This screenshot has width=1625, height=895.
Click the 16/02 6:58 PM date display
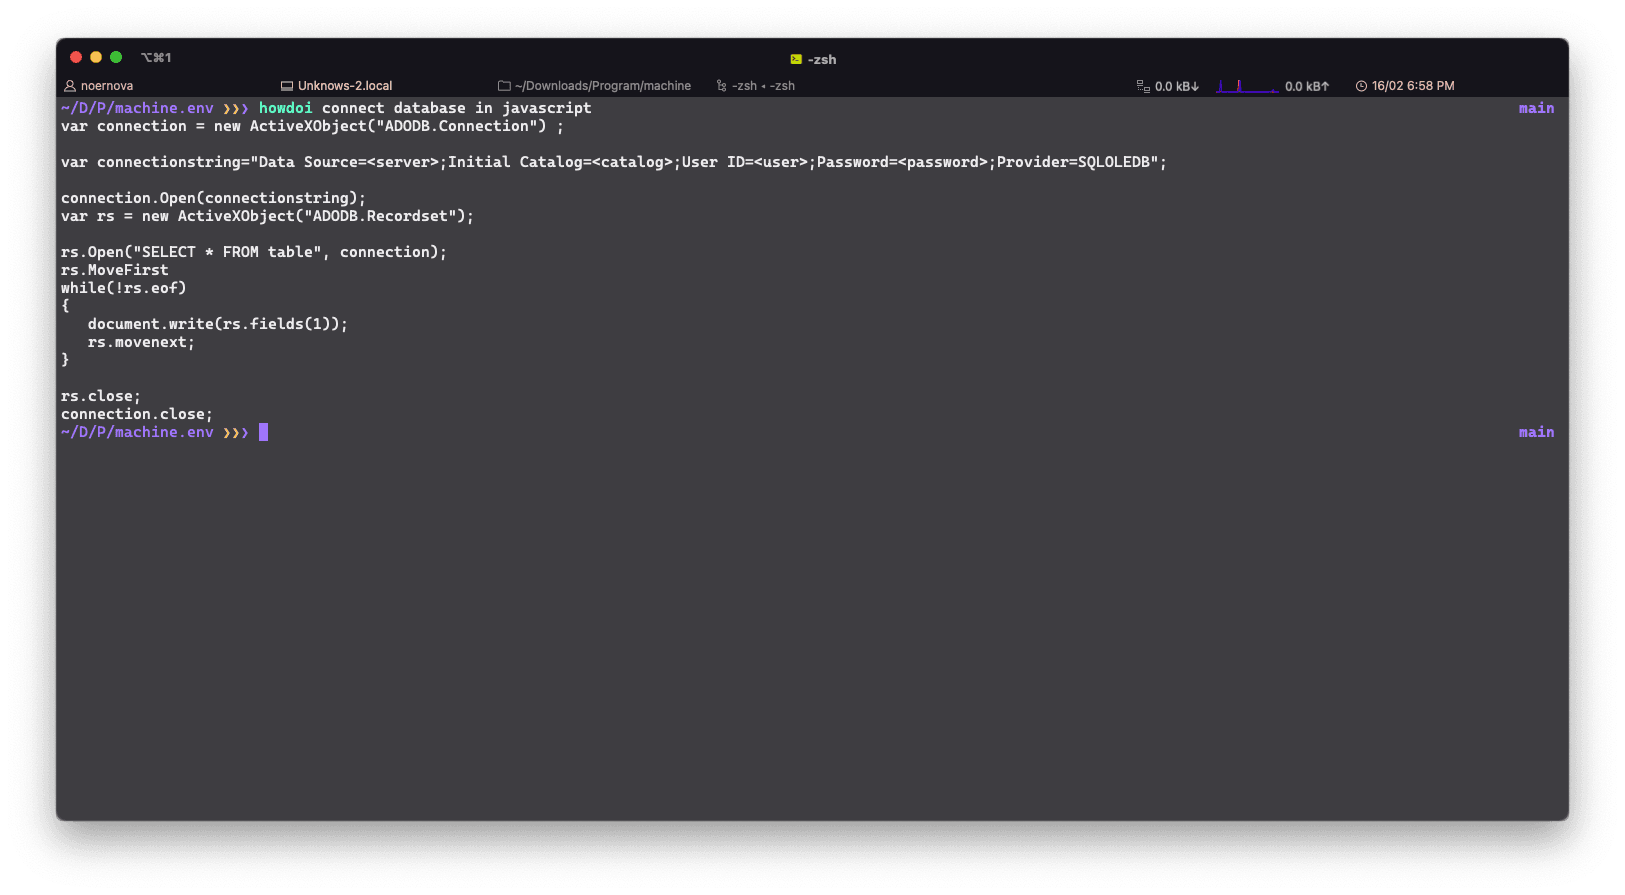1413,86
